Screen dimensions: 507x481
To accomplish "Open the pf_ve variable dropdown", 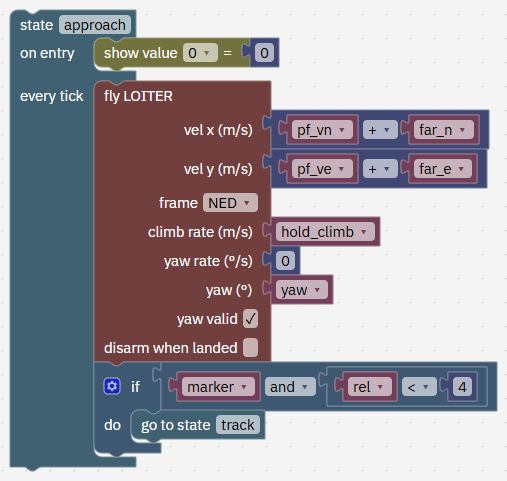I will pyautogui.click(x=322, y=169).
